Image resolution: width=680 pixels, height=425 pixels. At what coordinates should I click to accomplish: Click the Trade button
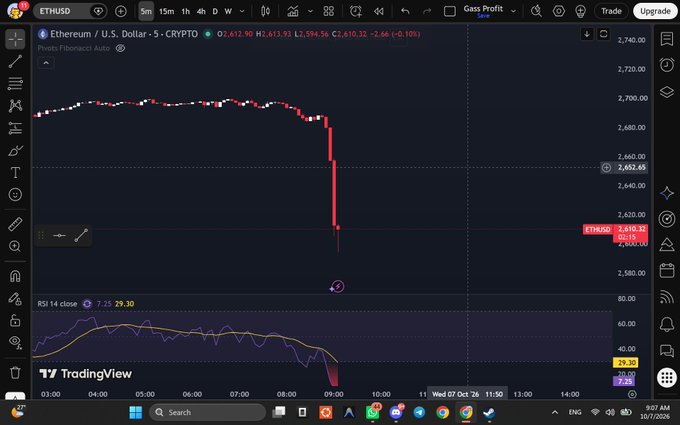(611, 11)
